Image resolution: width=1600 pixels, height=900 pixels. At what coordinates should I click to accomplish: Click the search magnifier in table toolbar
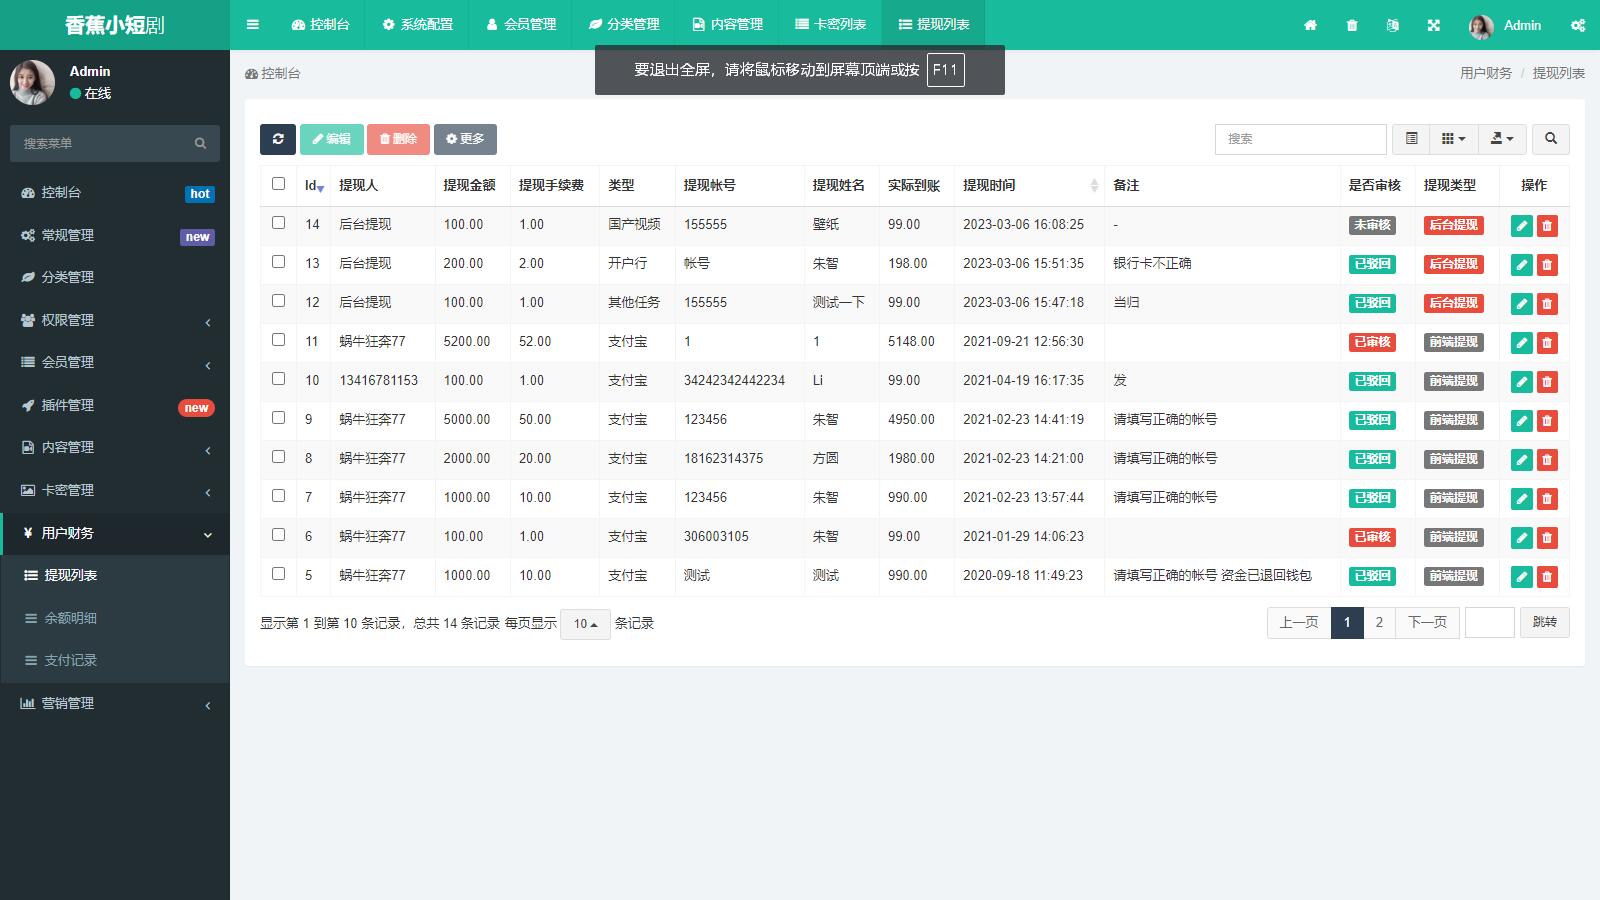click(x=1550, y=139)
